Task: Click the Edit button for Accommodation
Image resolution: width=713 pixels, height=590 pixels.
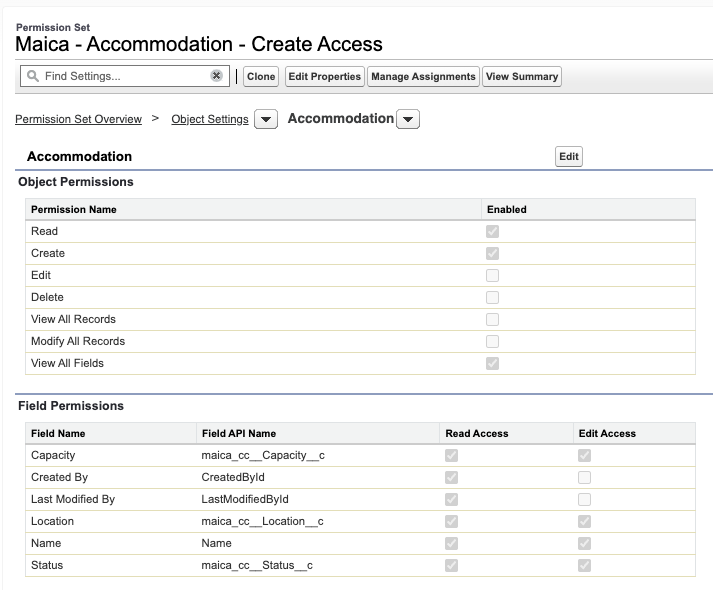Action: tap(569, 157)
